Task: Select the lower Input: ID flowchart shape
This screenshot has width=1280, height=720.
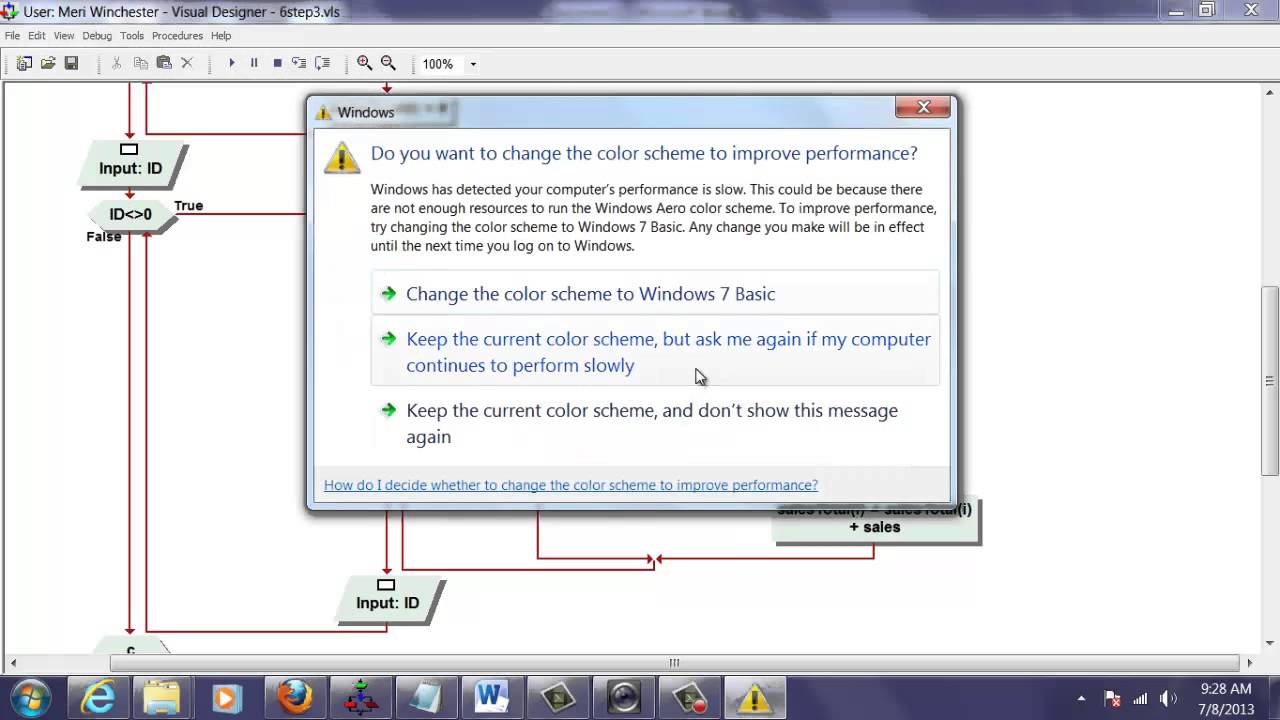Action: click(x=388, y=602)
